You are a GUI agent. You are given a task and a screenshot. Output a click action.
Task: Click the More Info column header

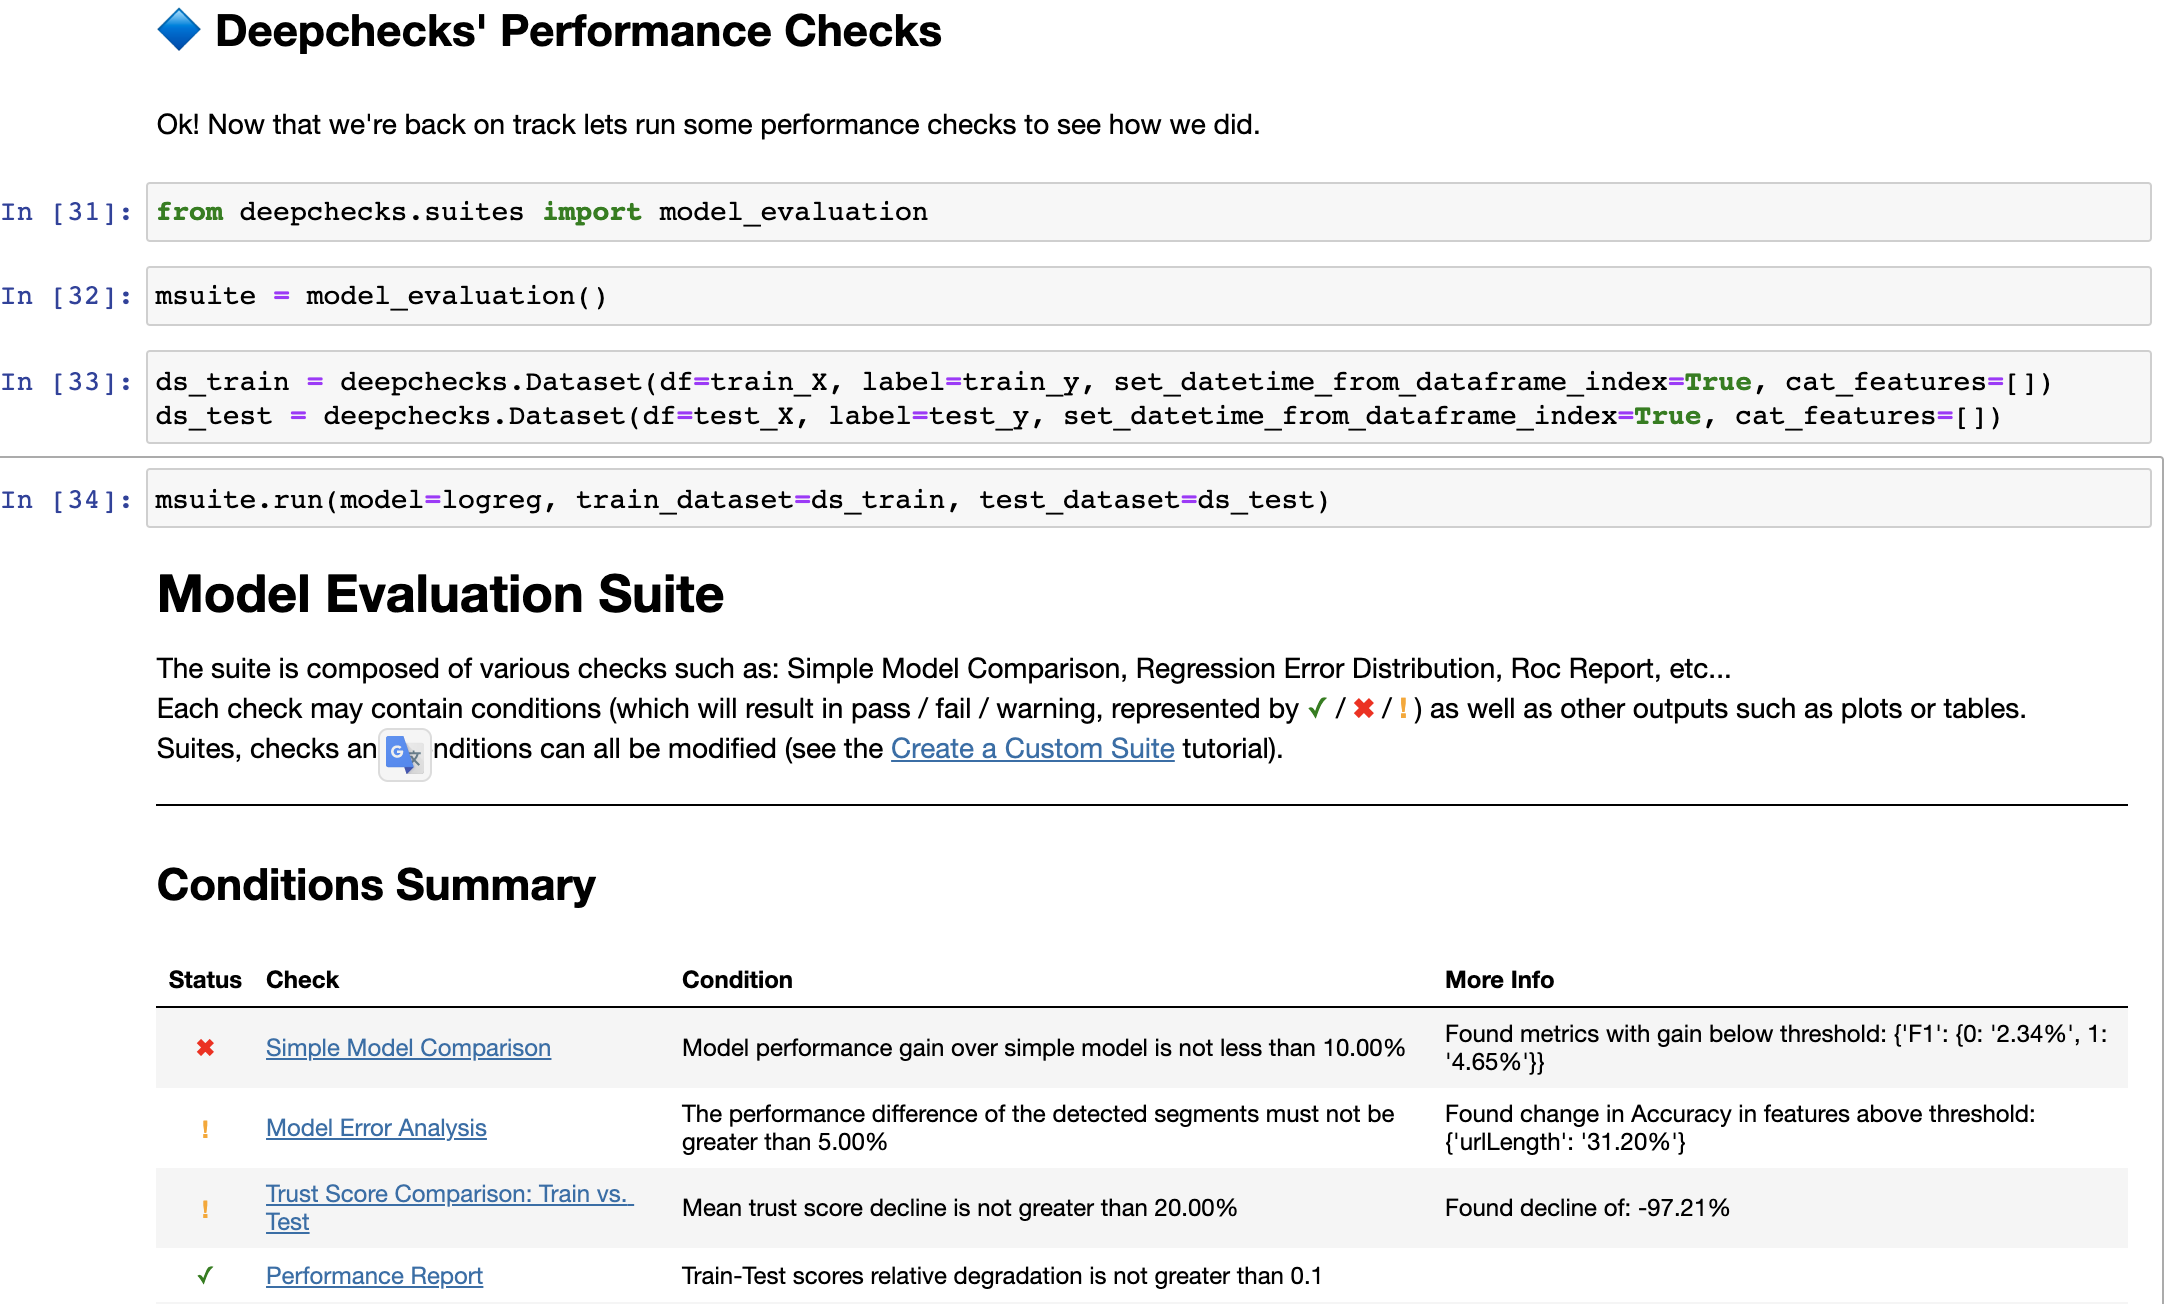click(x=1499, y=980)
